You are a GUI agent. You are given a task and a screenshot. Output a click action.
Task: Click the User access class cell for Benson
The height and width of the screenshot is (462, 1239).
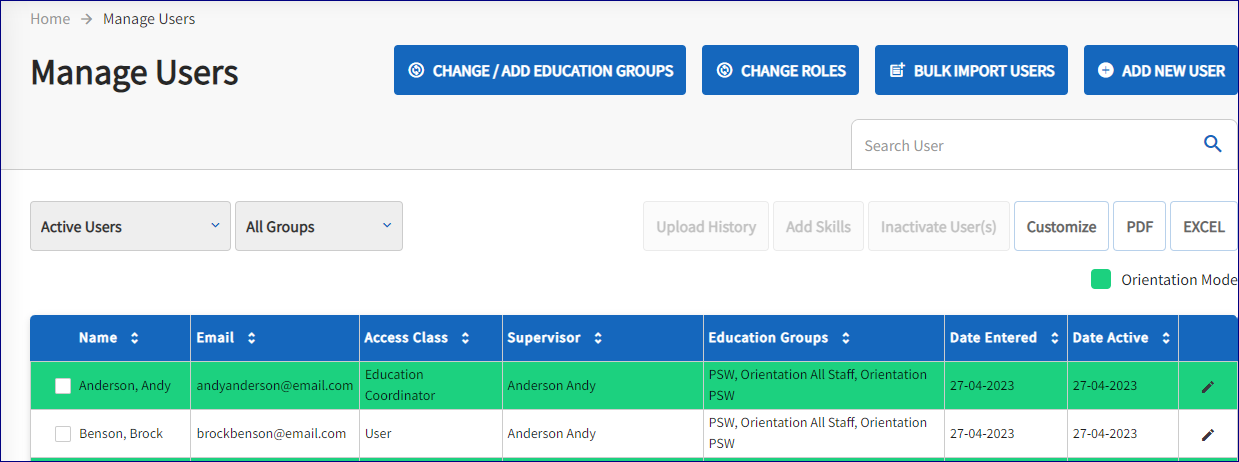(x=431, y=434)
